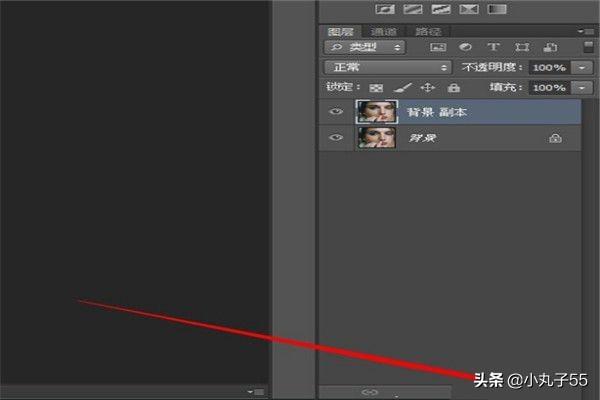This screenshot has height=400, width=600.
Task: Switch to the 路径 (Paths) tab
Action: pyautogui.click(x=428, y=31)
